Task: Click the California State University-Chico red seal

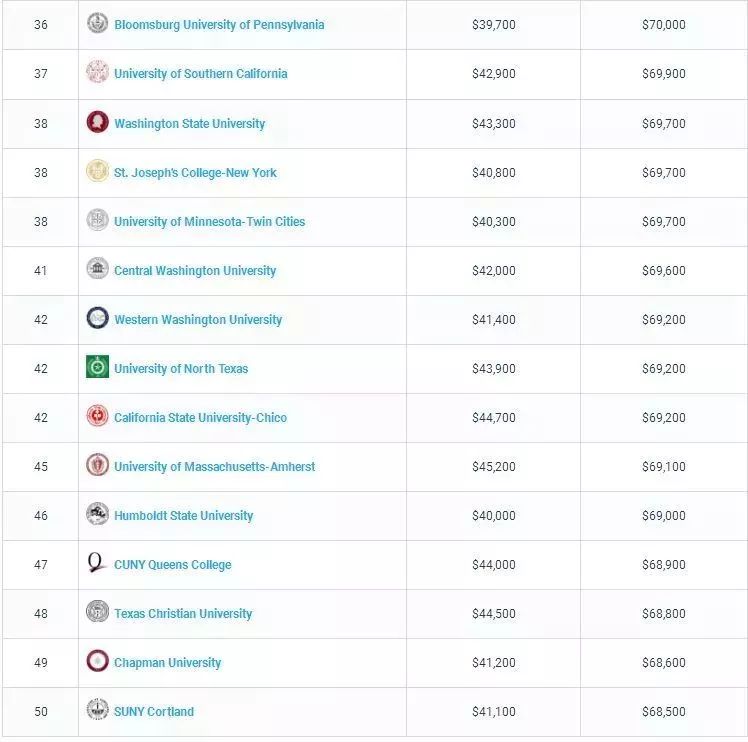Action: [x=97, y=416]
